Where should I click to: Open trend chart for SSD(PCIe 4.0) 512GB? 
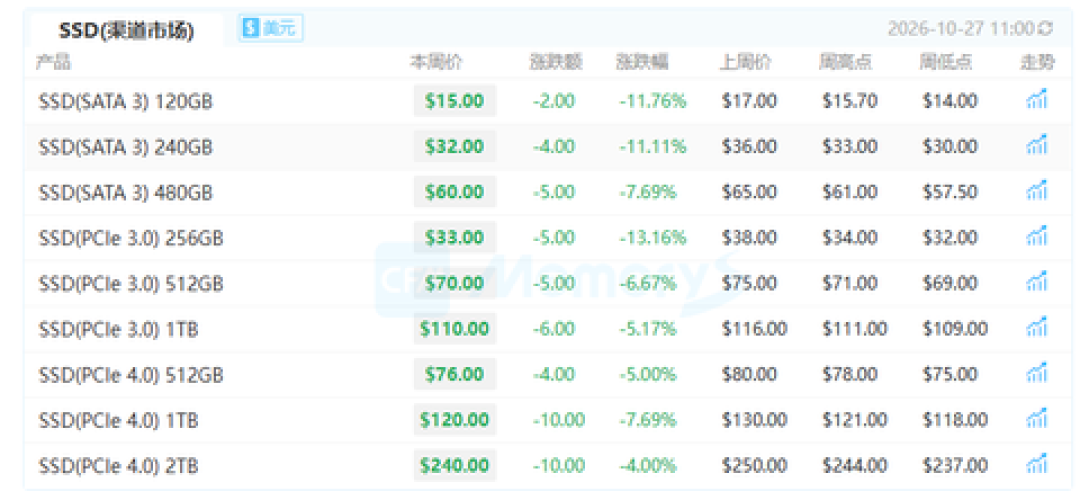[1037, 374]
